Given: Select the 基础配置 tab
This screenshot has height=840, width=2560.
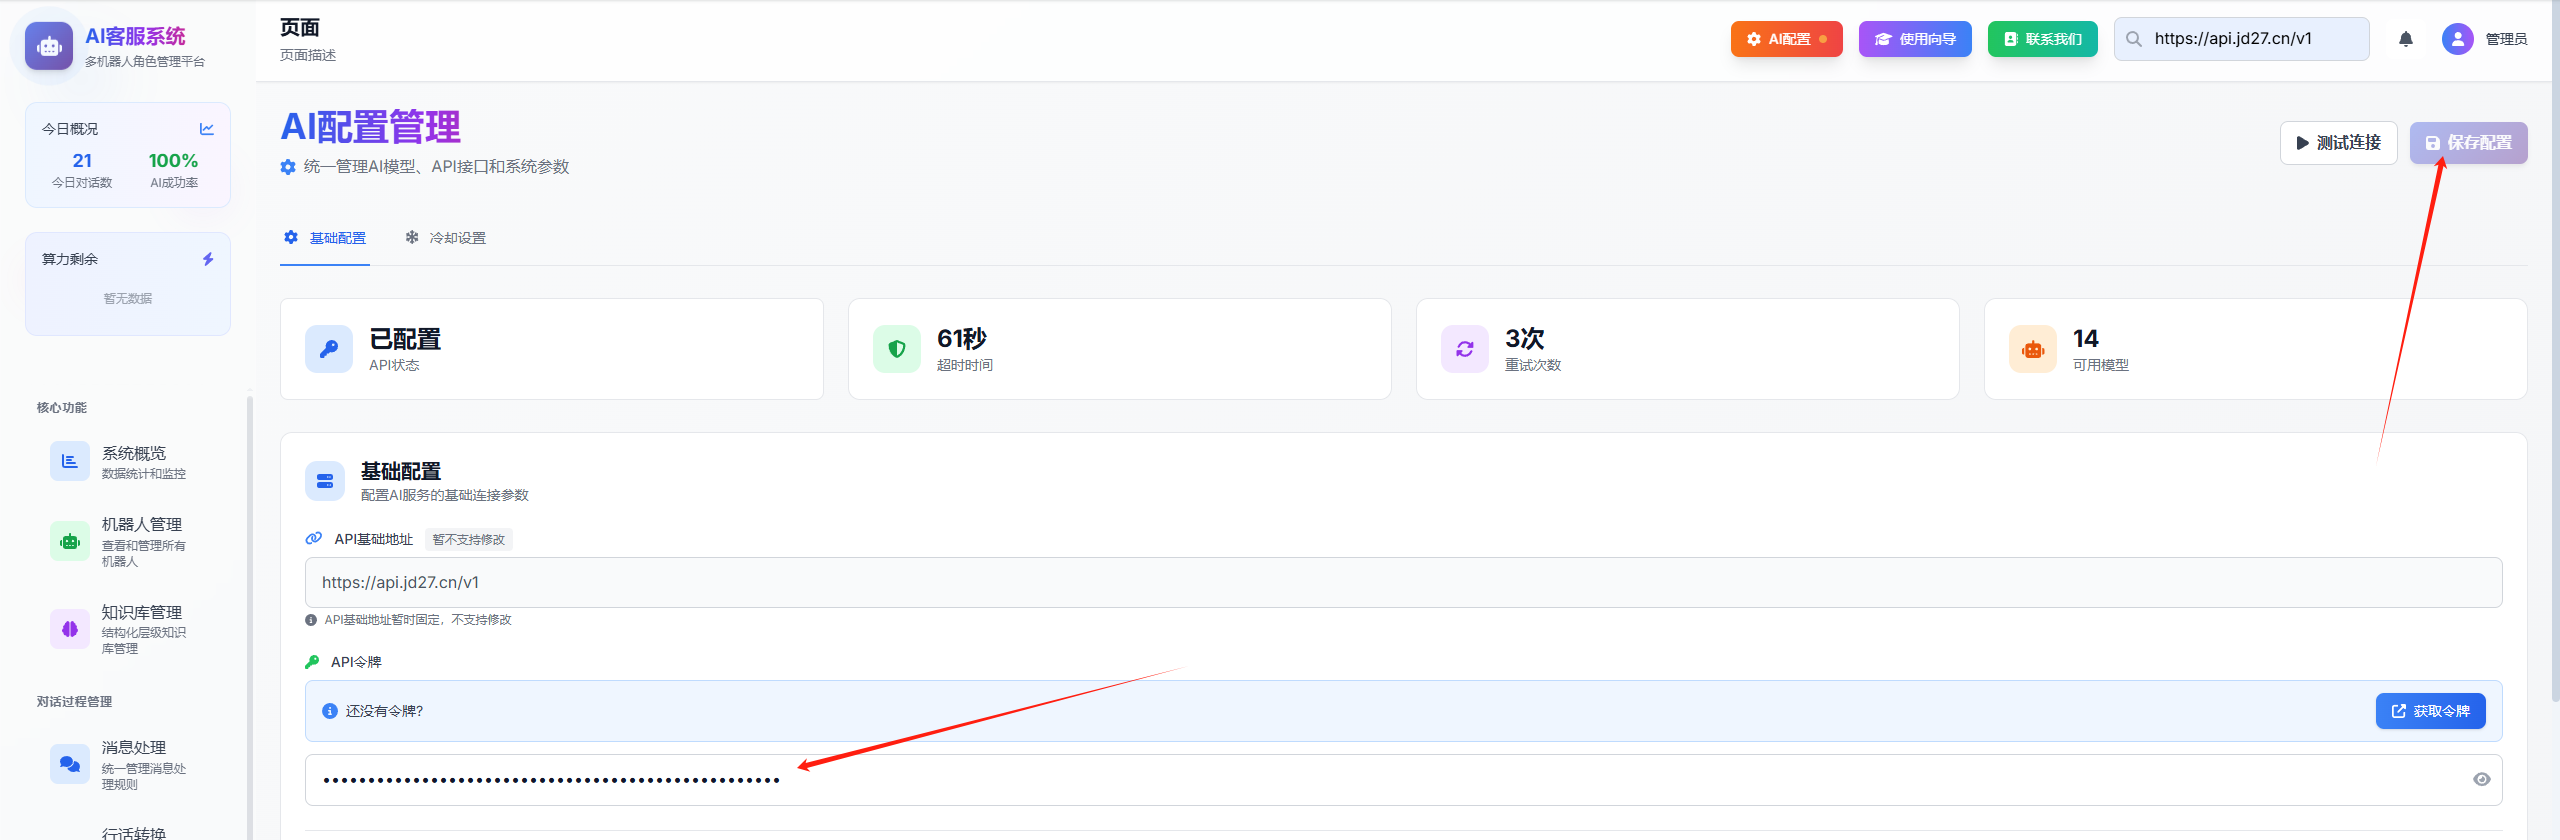Looking at the screenshot, I should click(325, 238).
